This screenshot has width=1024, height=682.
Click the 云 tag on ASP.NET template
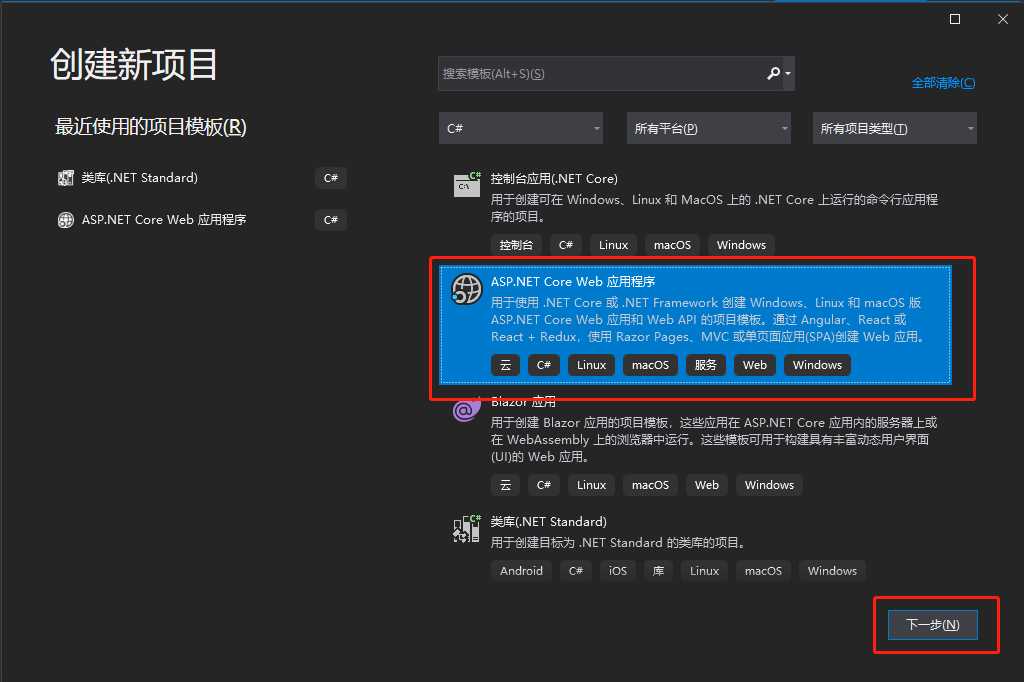click(x=505, y=365)
